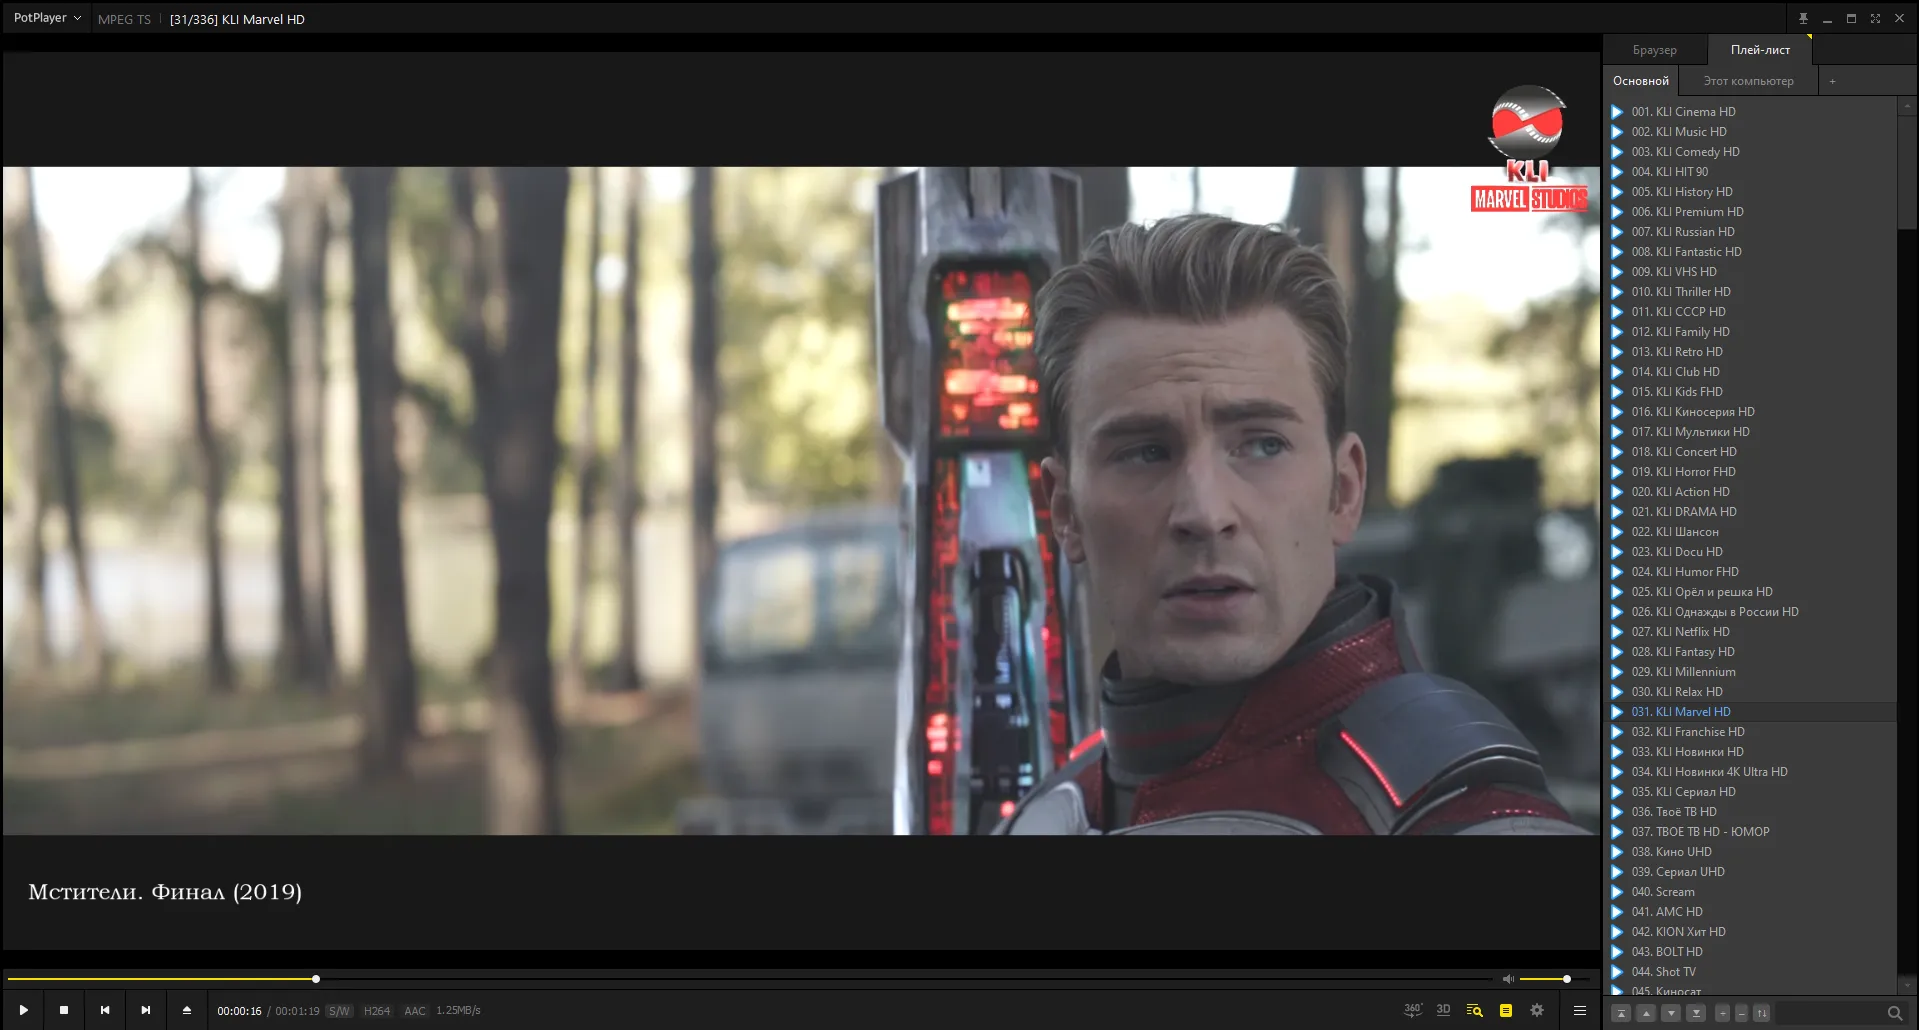Select 010. KLI Thriller HD
The image size is (1919, 1030).
1750,292
